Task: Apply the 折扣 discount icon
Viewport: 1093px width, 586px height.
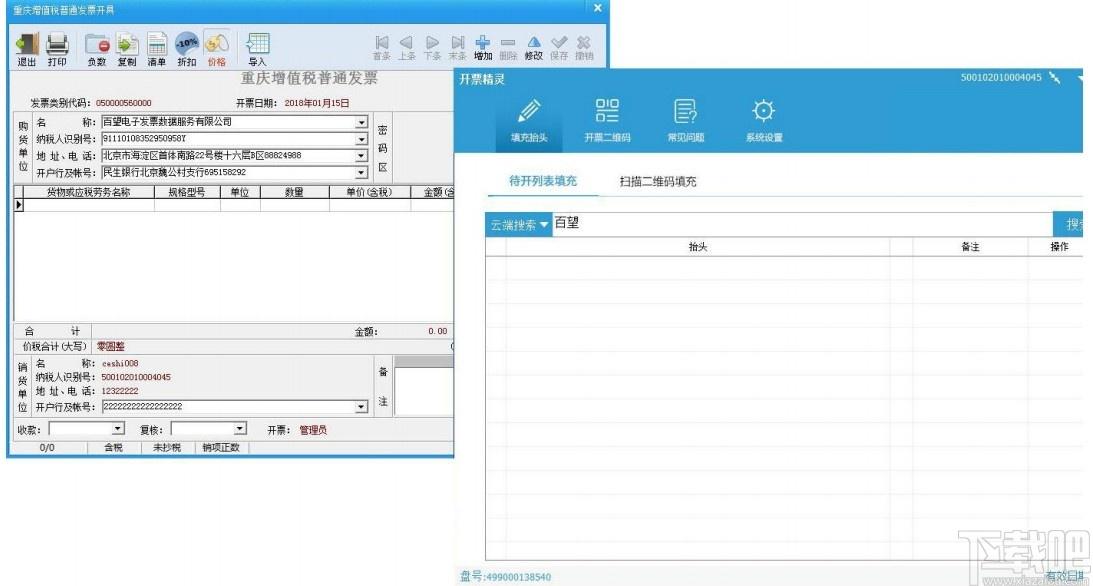Action: tap(187, 49)
